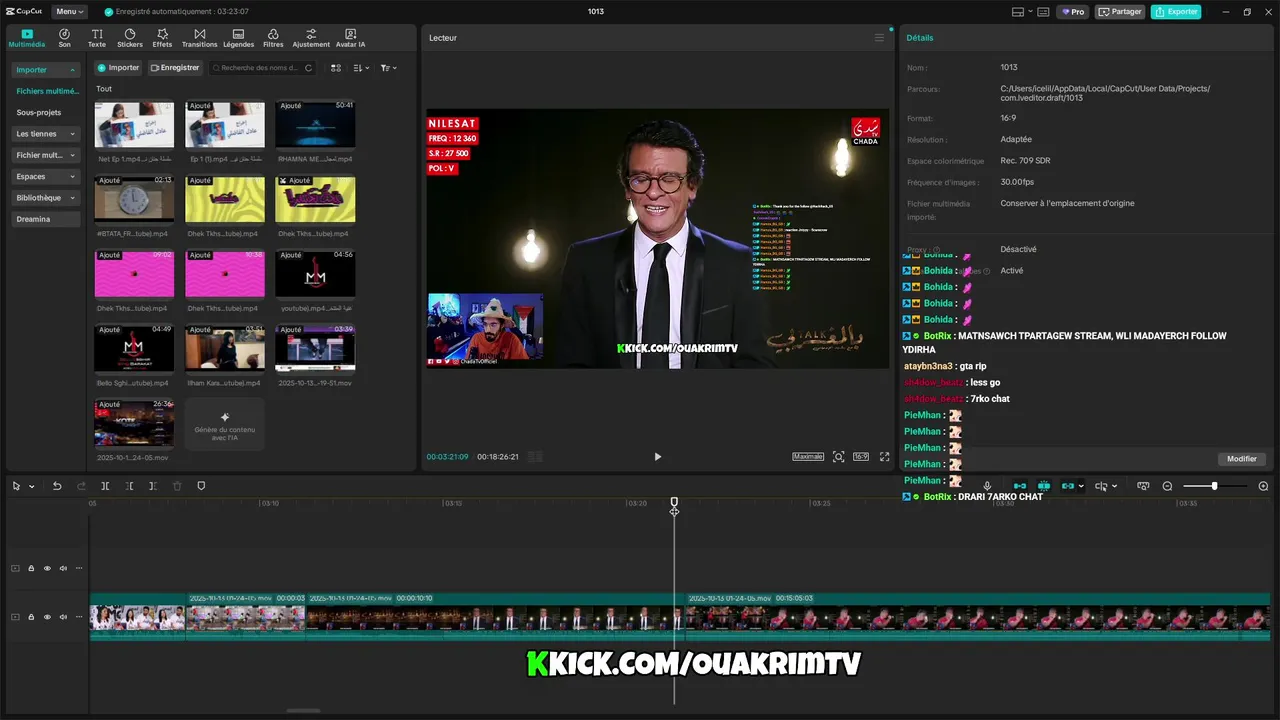
Task: Collapse the Importer sidebar section
Action: (x=46, y=70)
